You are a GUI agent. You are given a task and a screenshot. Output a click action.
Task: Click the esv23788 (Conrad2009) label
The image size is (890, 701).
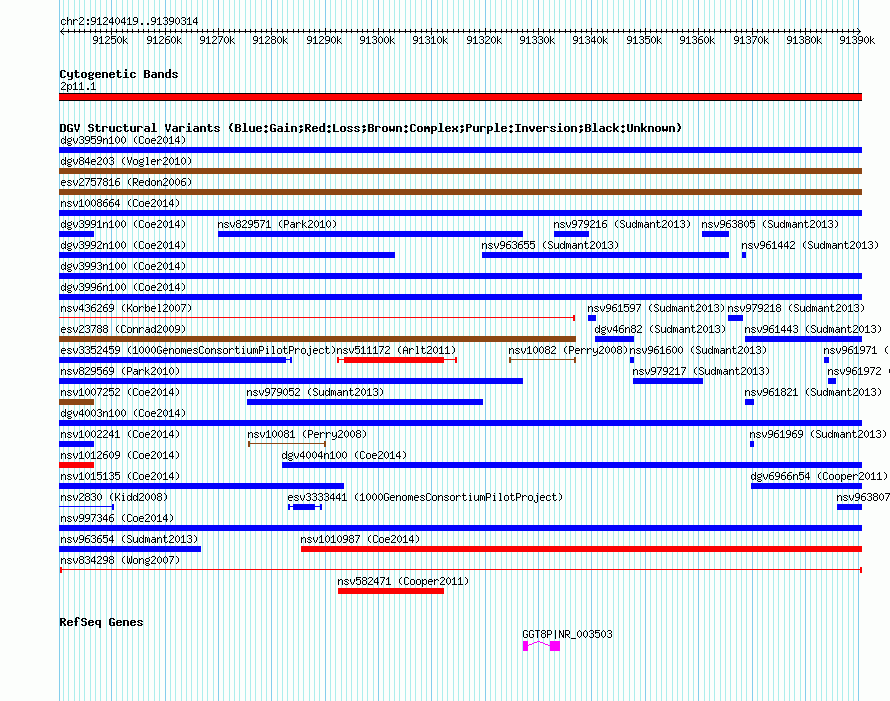tap(123, 329)
